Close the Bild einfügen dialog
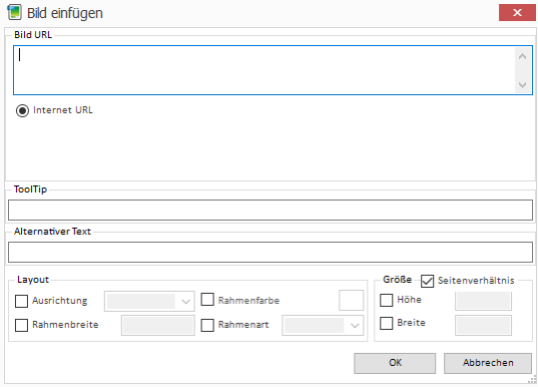538x387 pixels. [x=517, y=13]
